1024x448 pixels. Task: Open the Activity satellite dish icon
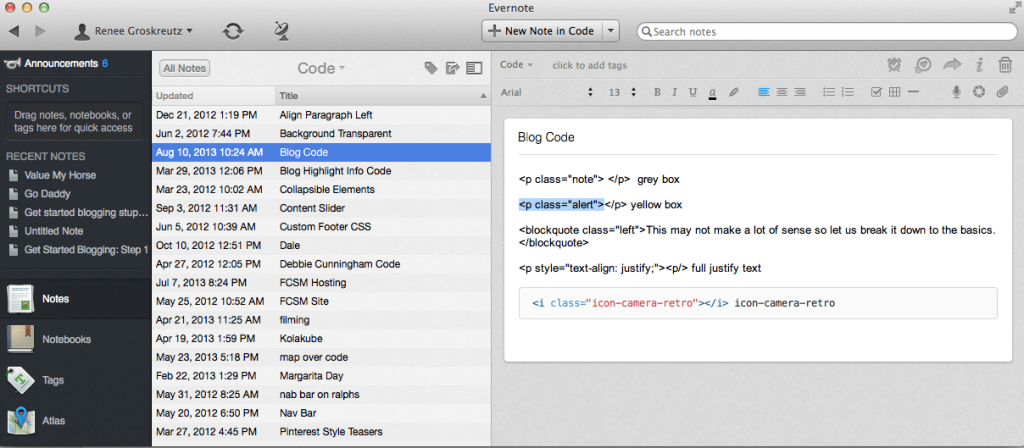282,31
